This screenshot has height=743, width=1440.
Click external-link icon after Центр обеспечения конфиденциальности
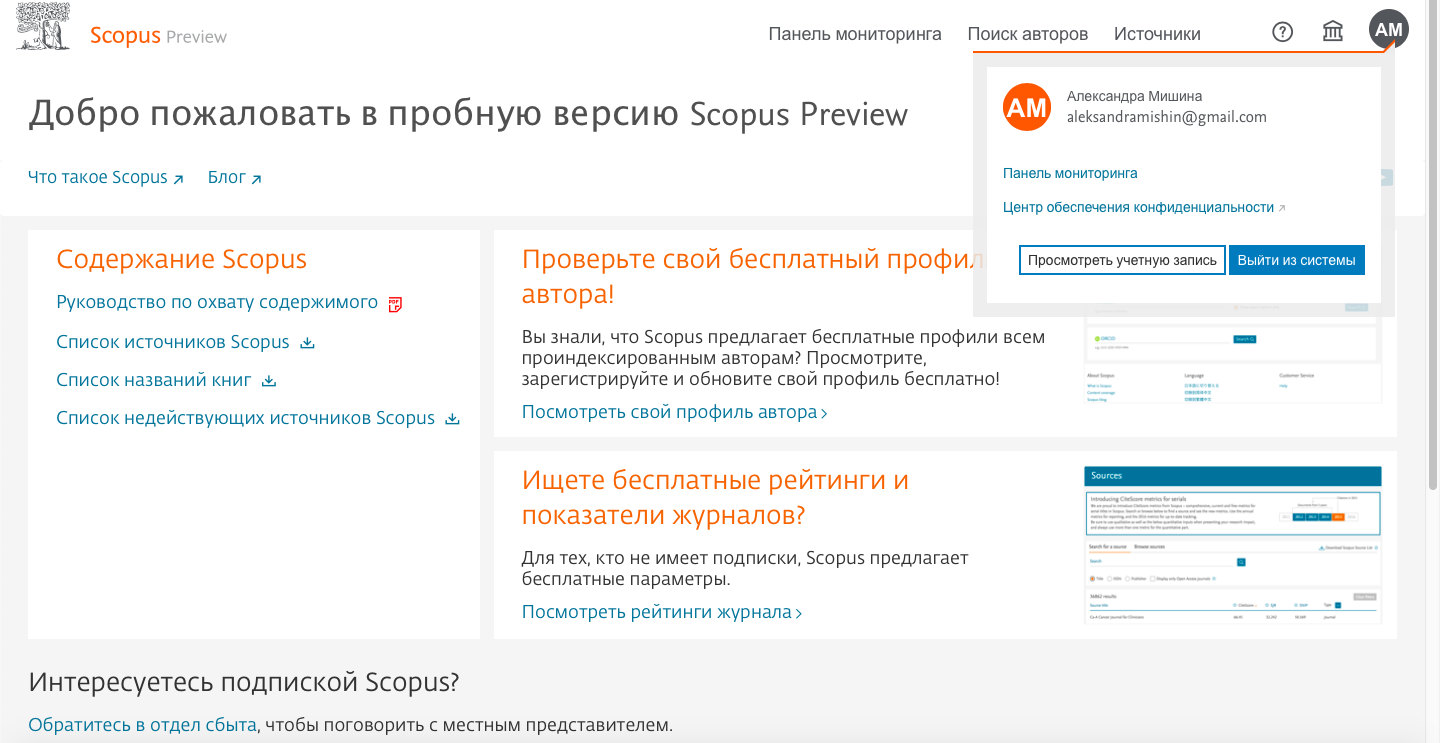pyautogui.click(x=1282, y=208)
